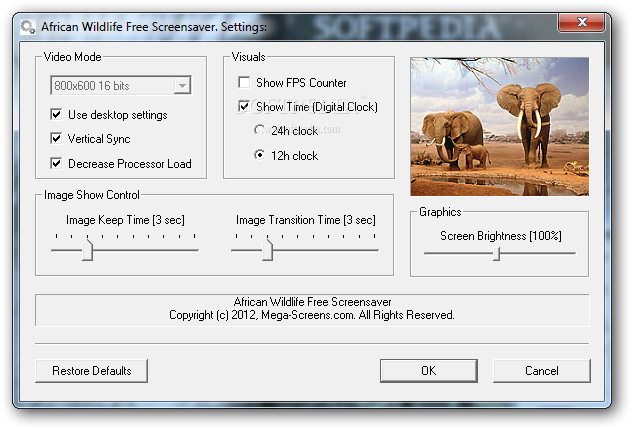Click the Image Transition Time slider thumb

267,250
